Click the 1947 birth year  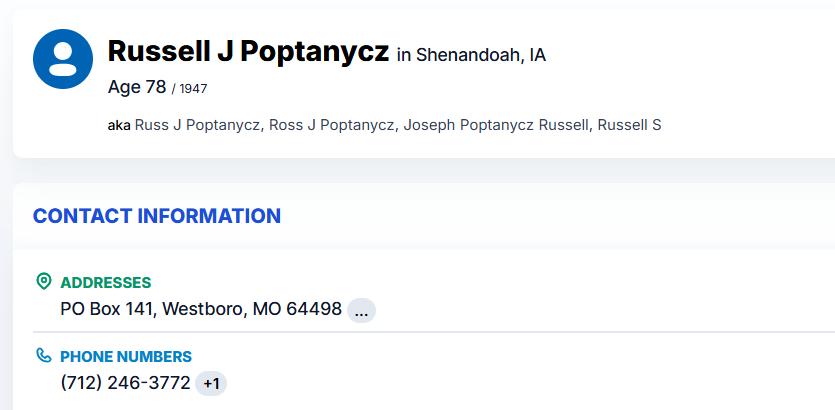(193, 89)
